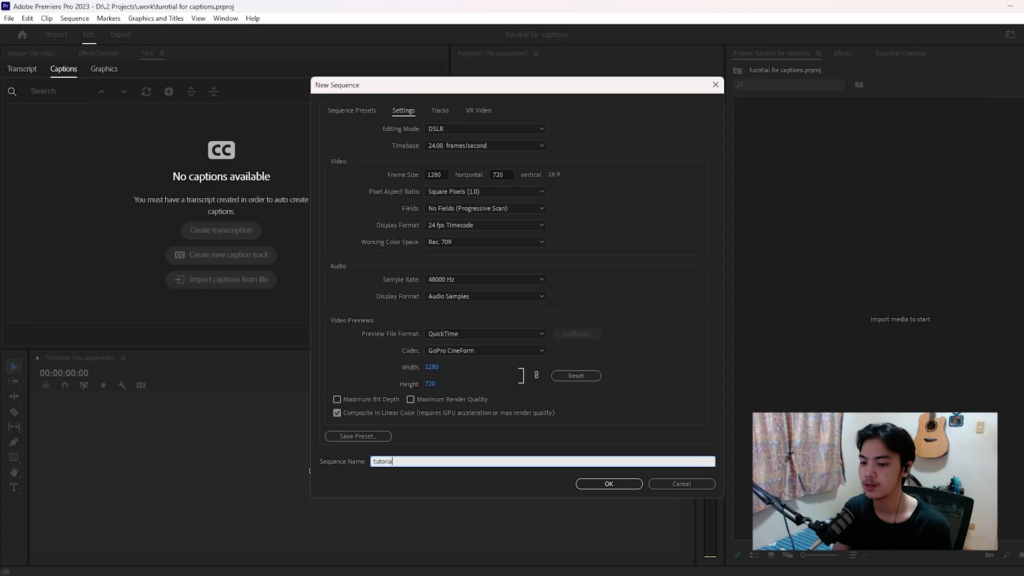Click Add Marker icon in timeline

103,385
